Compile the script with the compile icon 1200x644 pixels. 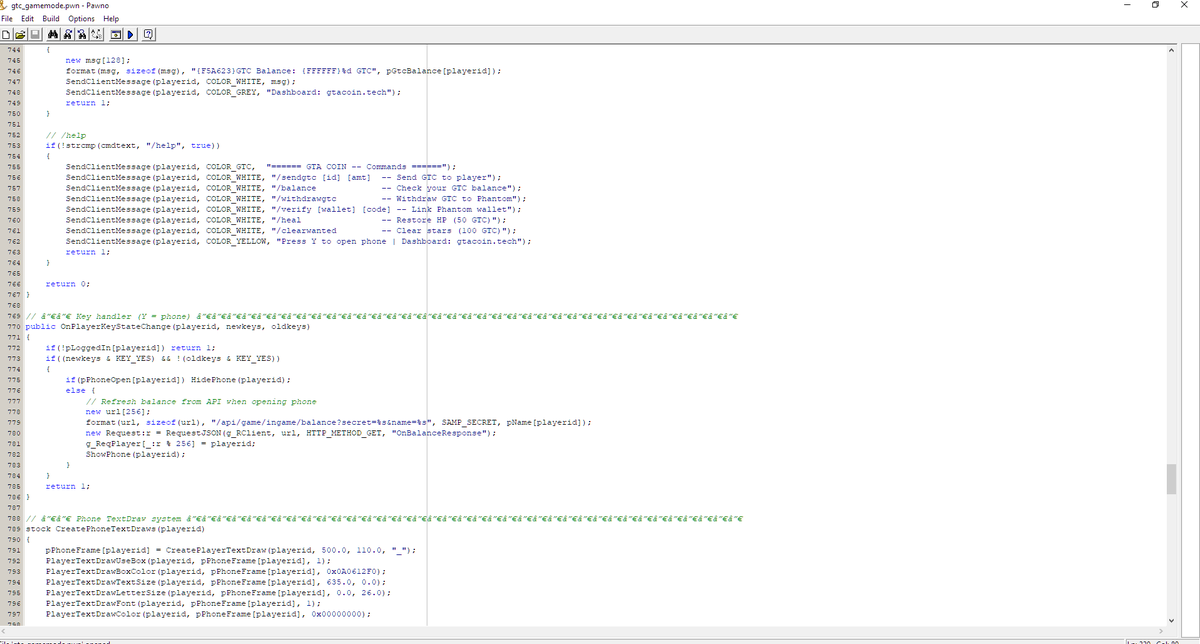116,35
